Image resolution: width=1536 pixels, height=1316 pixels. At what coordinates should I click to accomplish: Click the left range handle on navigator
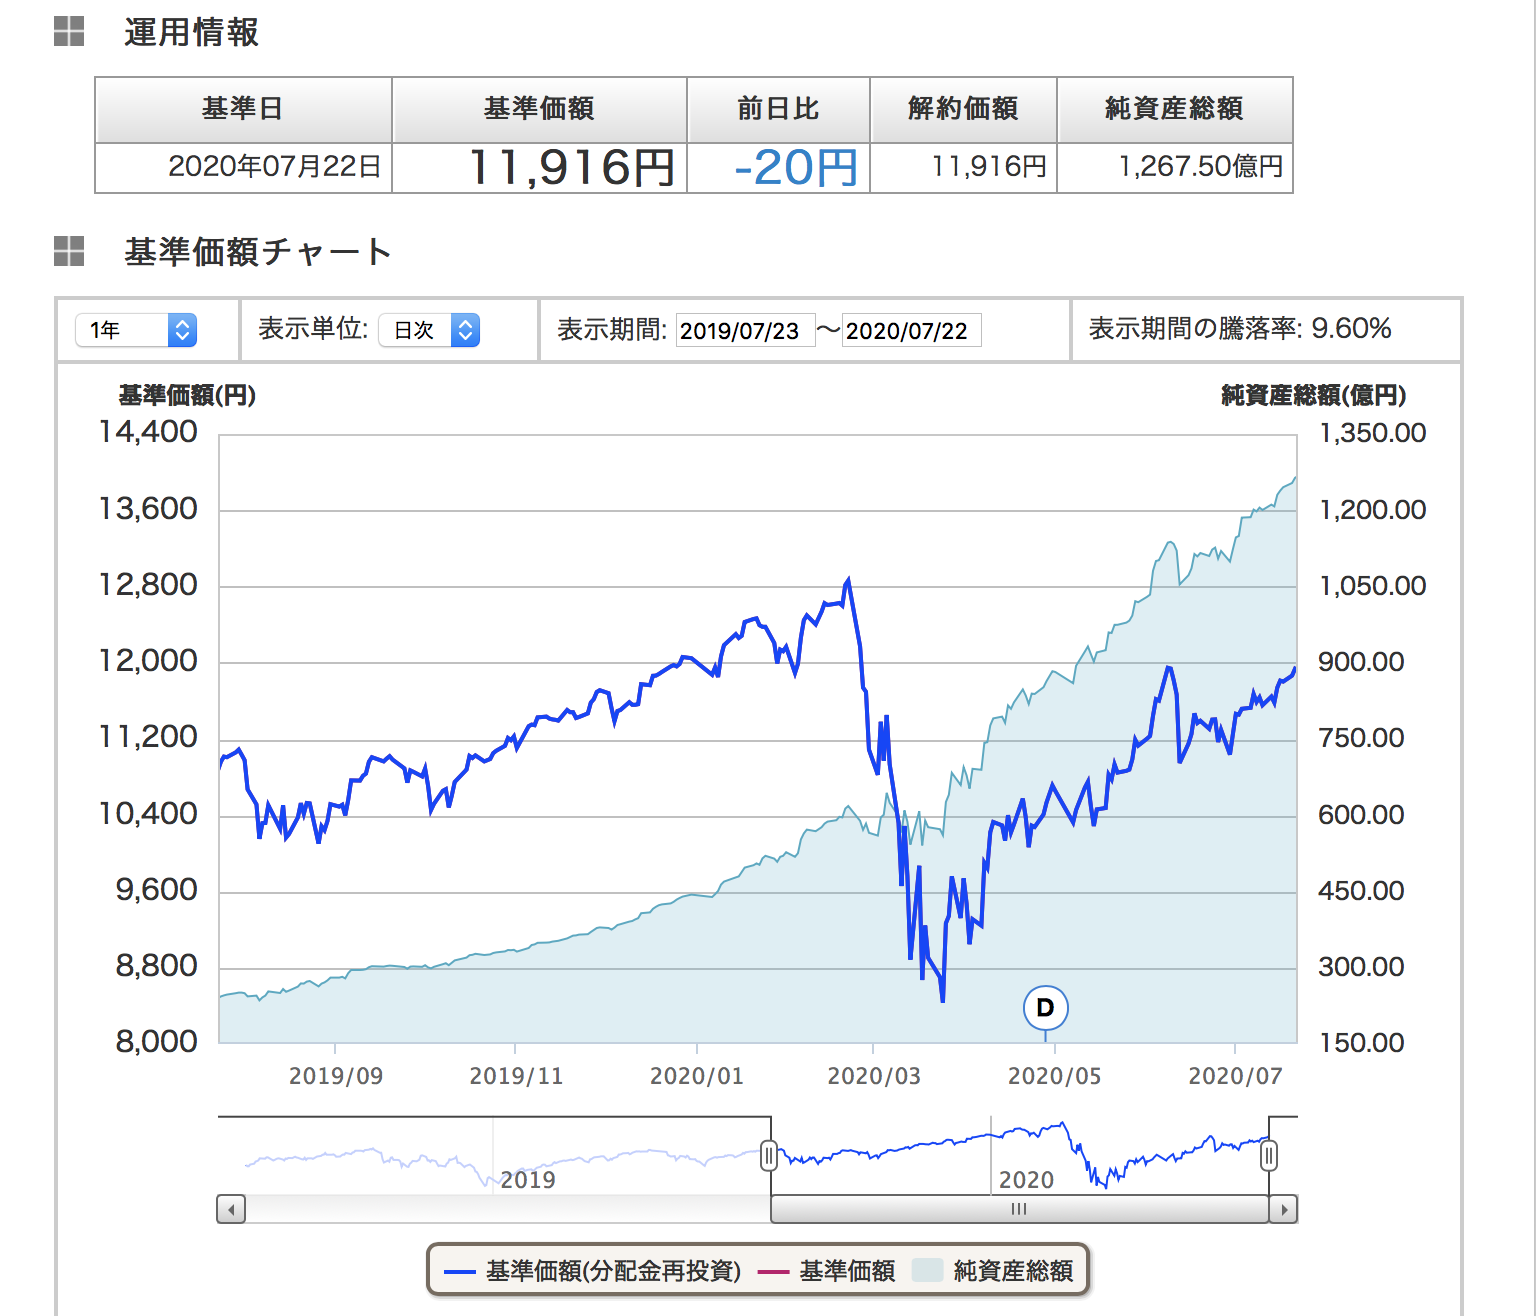[x=768, y=1156]
